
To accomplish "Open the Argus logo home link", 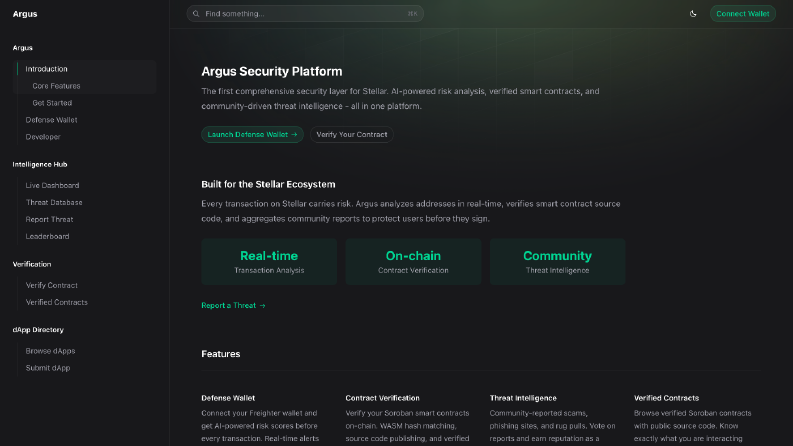I will point(25,14).
